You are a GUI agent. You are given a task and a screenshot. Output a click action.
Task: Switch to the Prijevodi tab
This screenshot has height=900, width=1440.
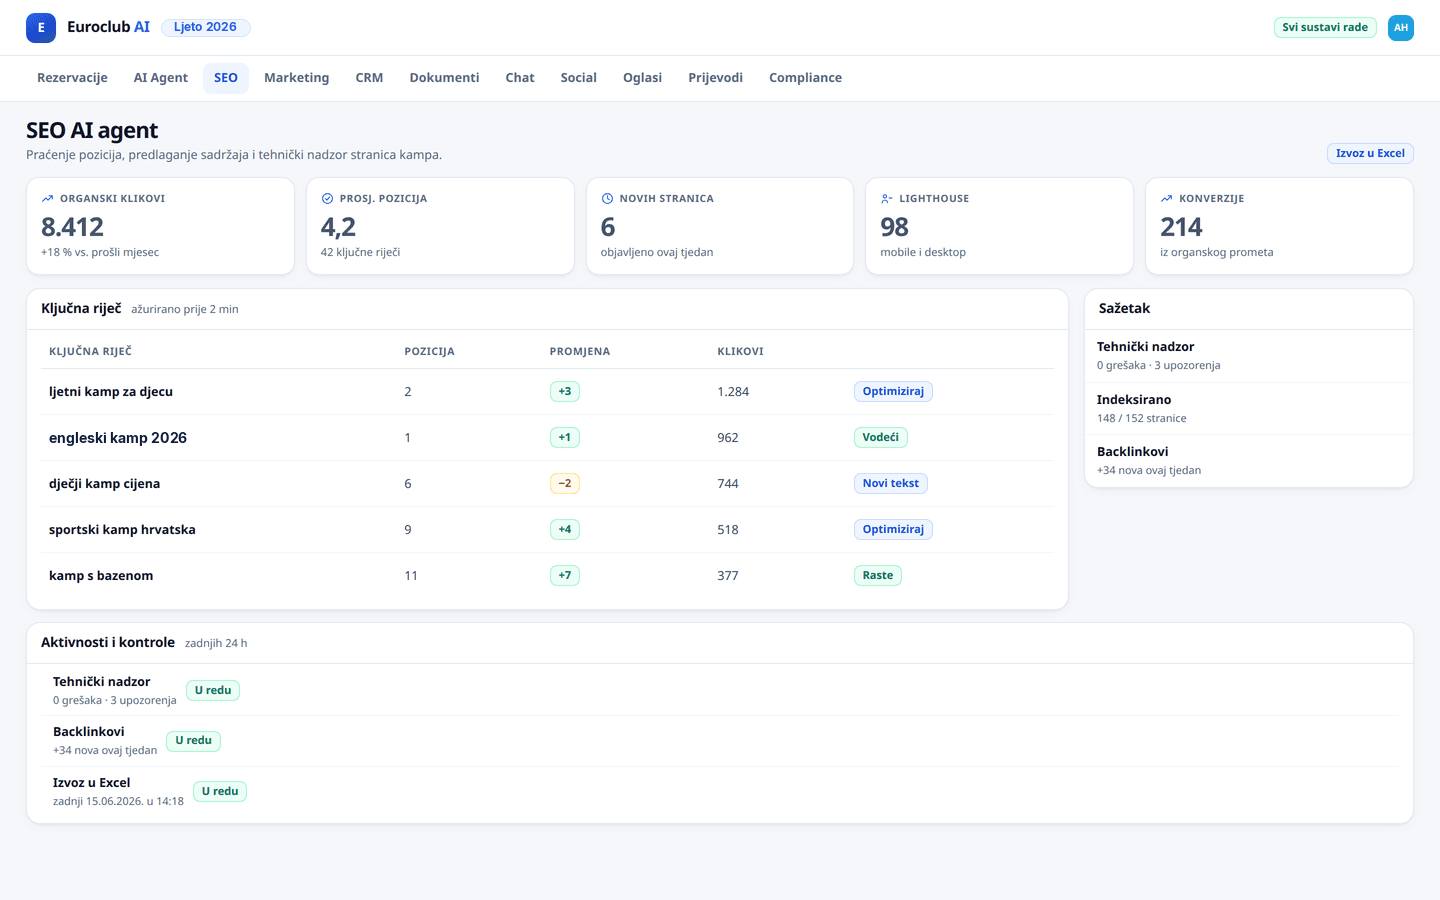[716, 78]
